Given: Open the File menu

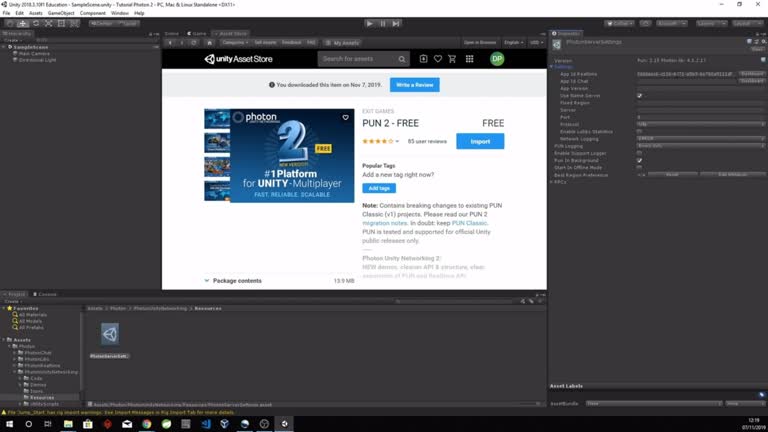Looking at the screenshot, I should click(6, 13).
